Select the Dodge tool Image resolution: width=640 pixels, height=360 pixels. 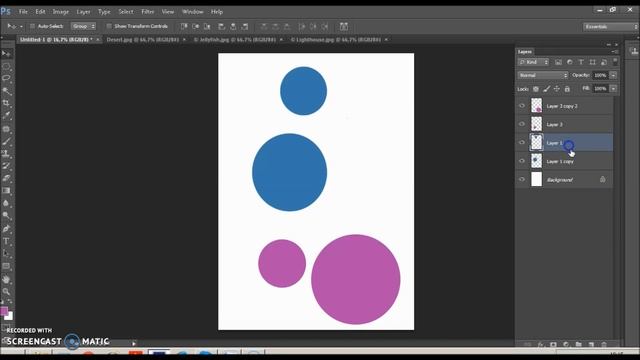(x=6, y=216)
